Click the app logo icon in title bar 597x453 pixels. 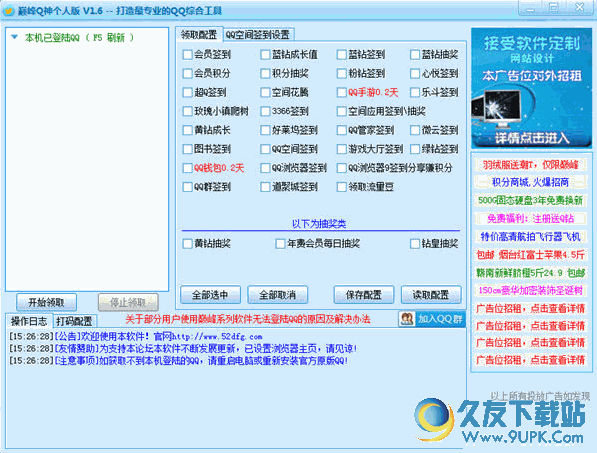pyautogui.click(x=8, y=10)
